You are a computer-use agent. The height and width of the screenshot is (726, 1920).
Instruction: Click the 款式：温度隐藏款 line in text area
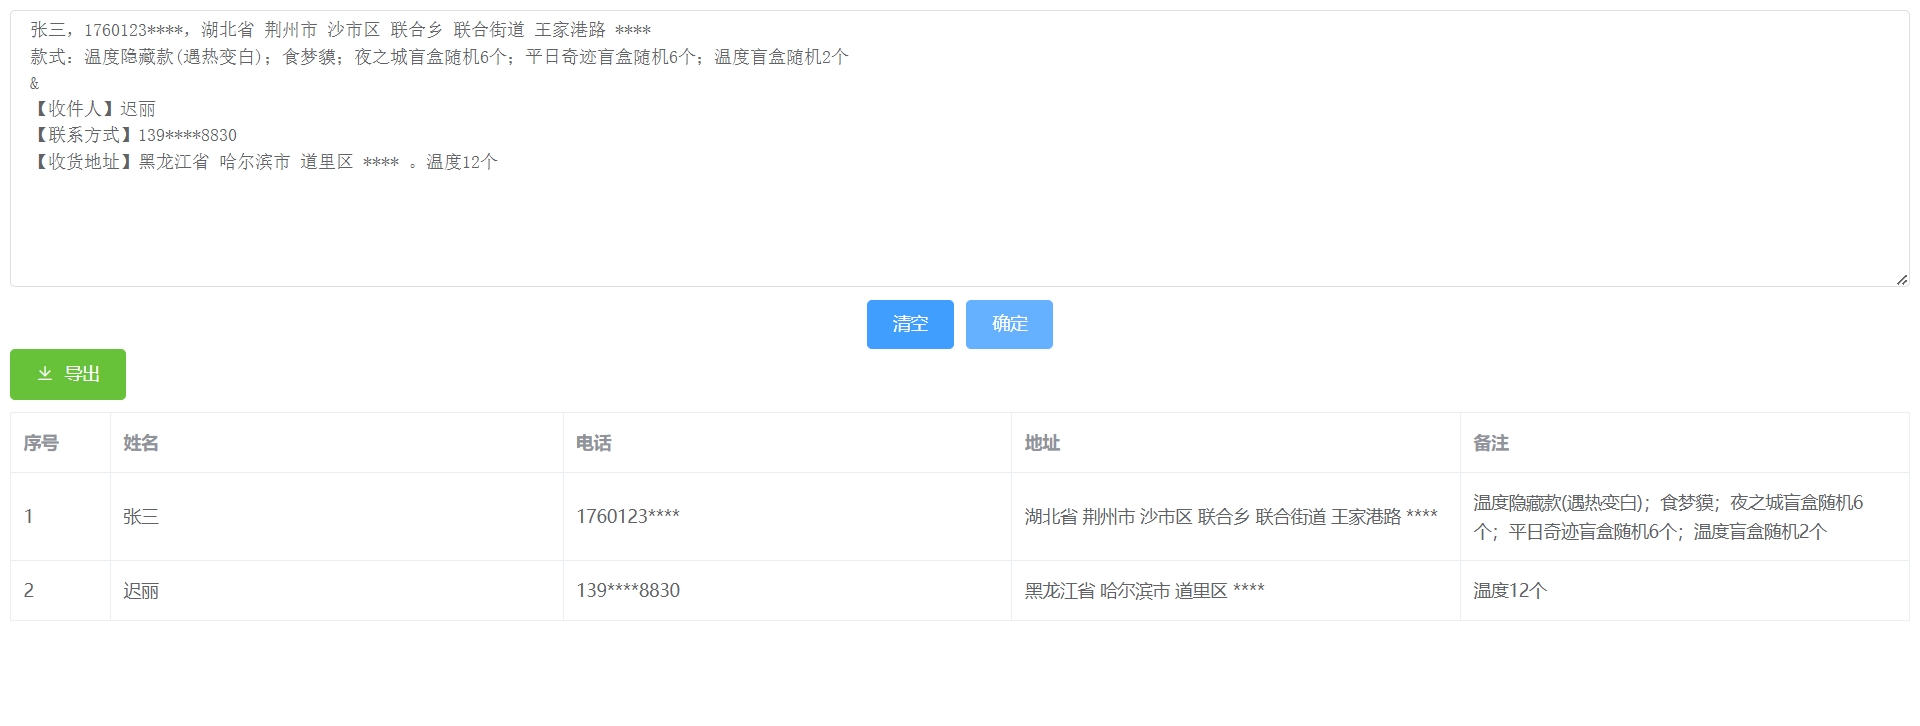[440, 57]
